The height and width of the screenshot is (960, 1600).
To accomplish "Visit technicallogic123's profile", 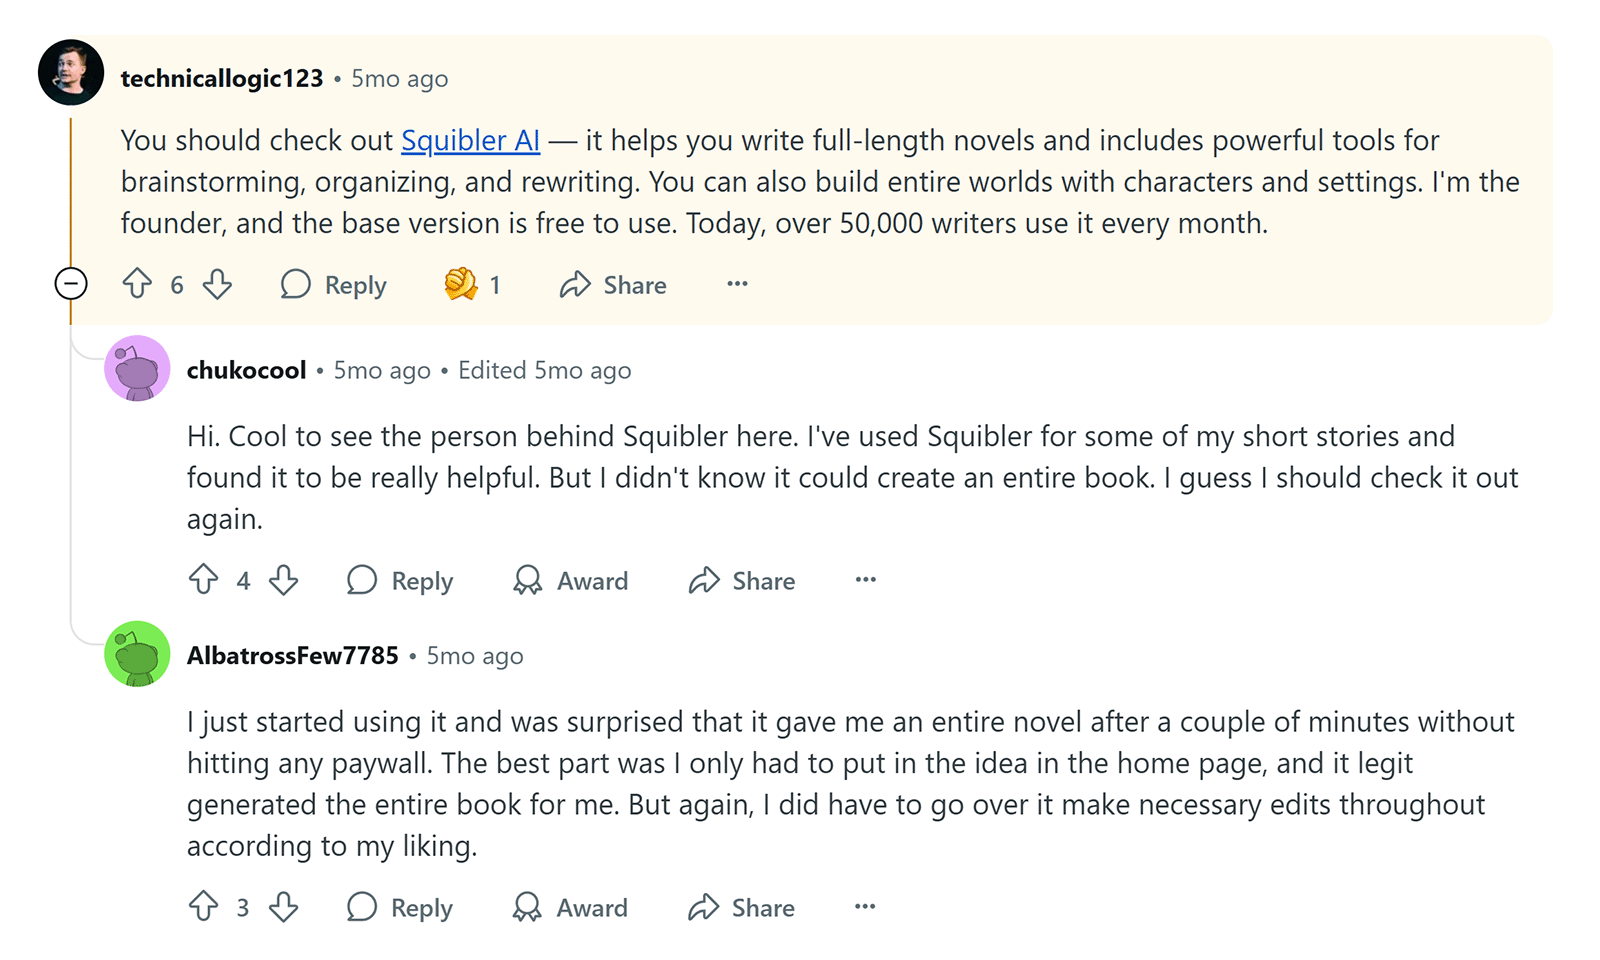I will tap(221, 77).
